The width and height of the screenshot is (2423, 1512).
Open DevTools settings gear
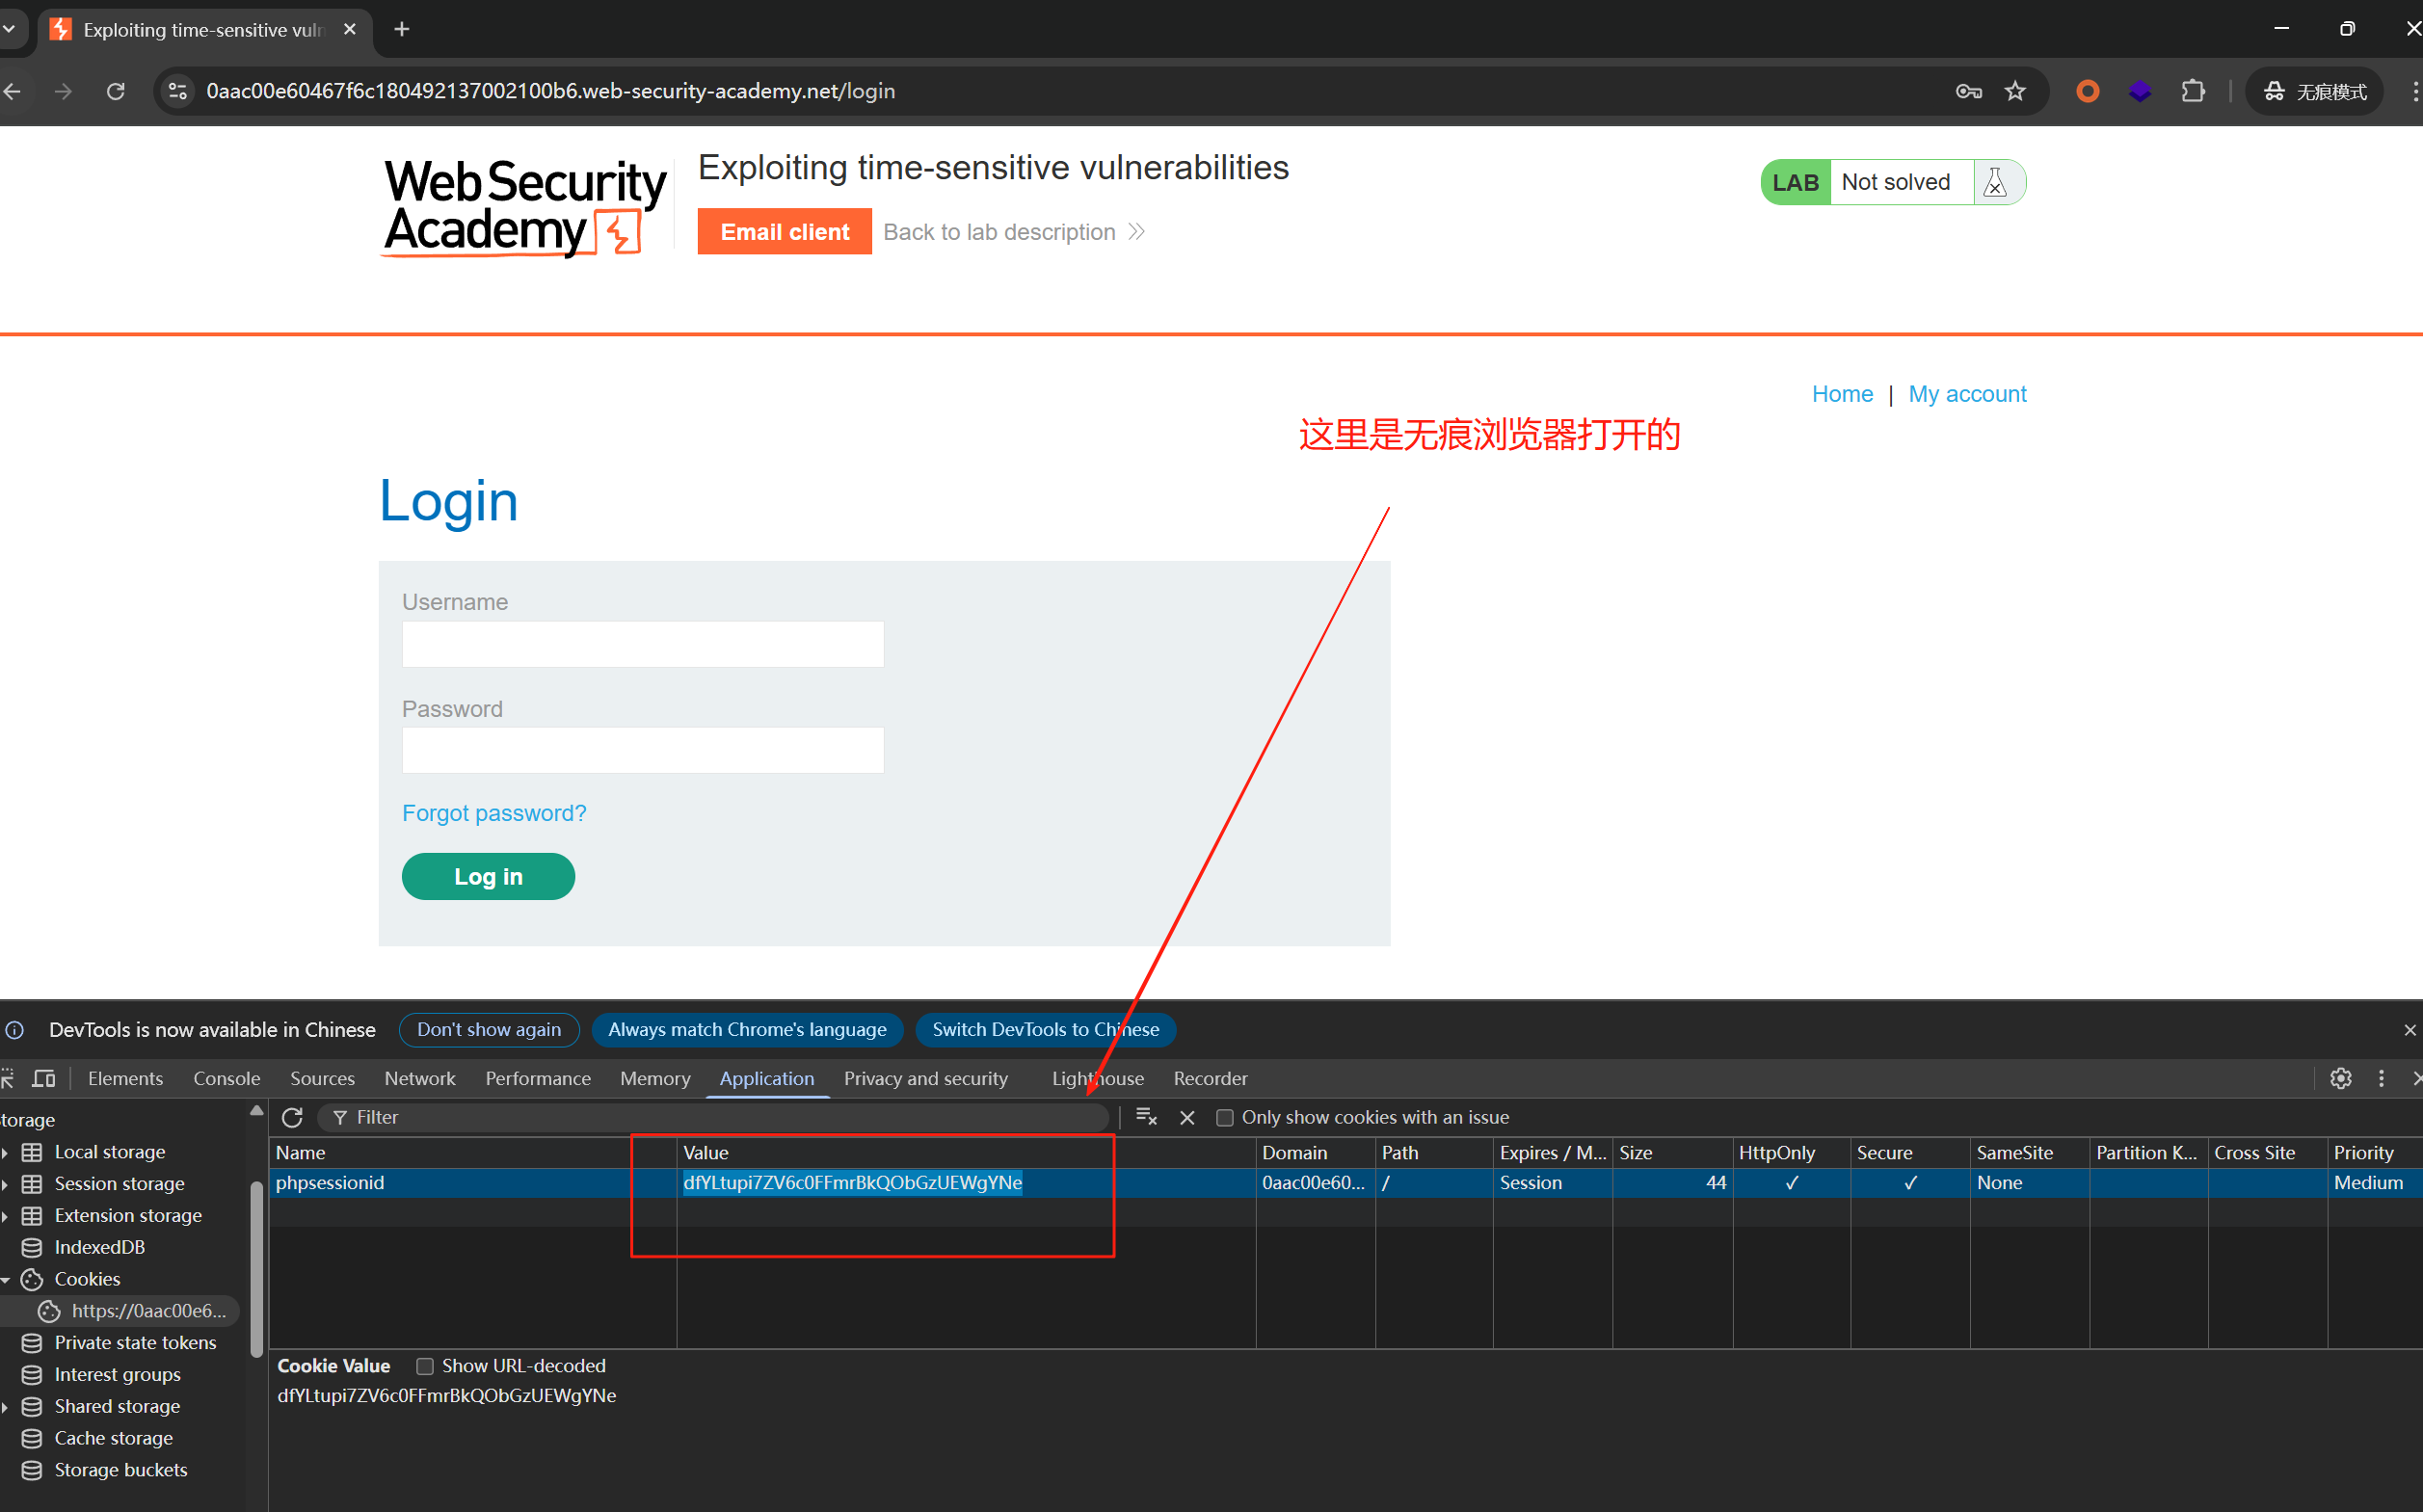[x=2340, y=1078]
